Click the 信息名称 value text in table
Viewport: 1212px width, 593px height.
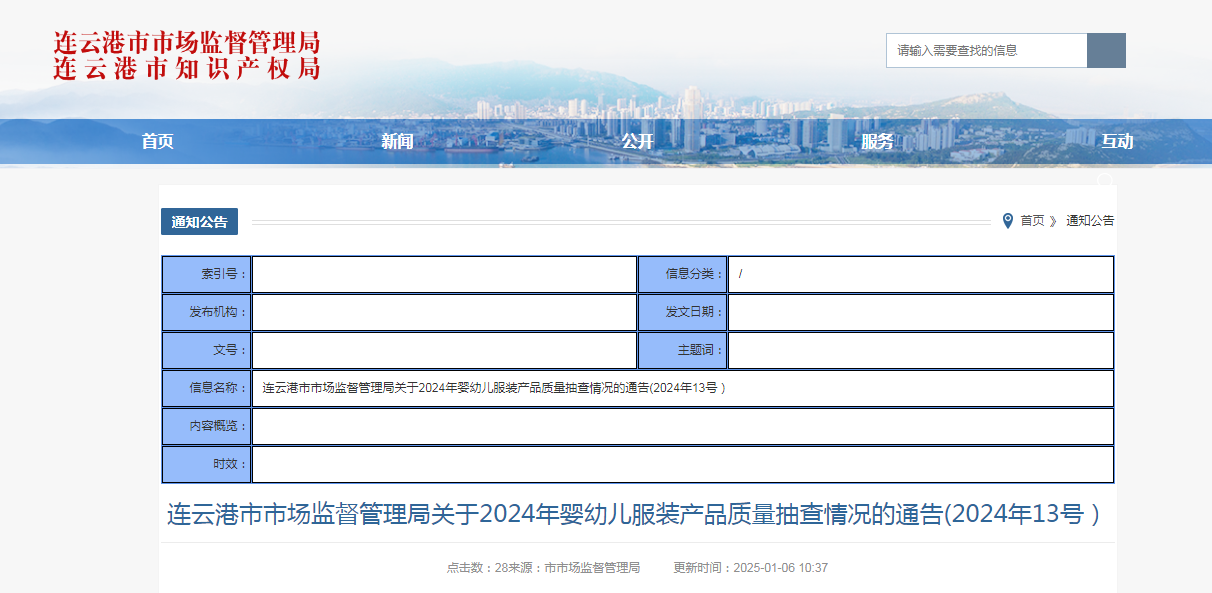494,388
